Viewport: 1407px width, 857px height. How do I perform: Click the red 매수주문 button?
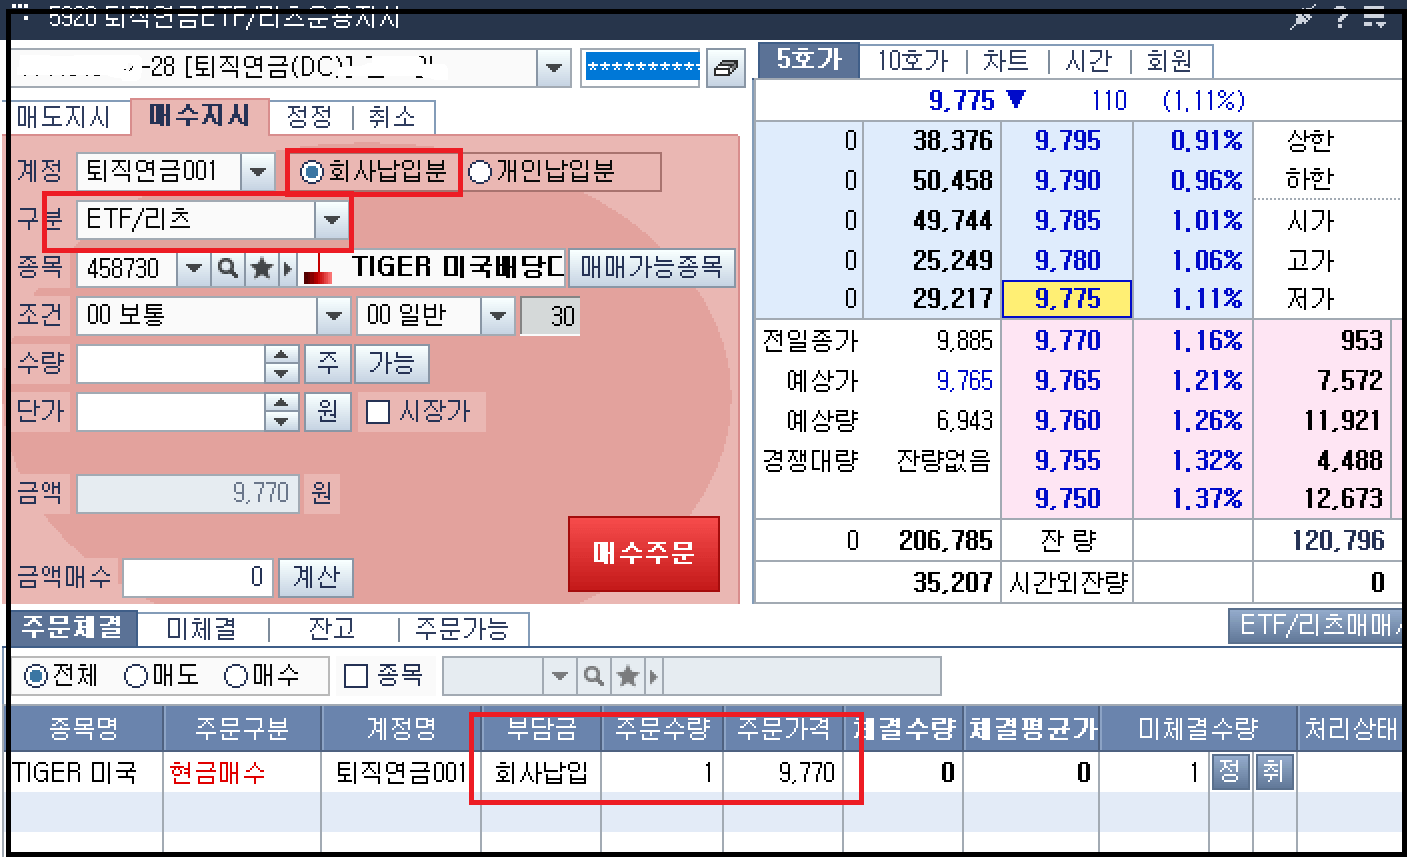coord(644,554)
